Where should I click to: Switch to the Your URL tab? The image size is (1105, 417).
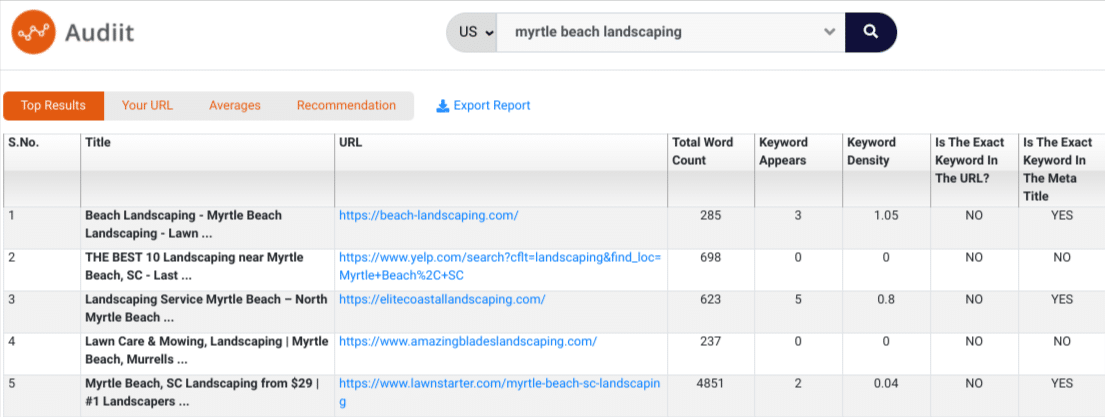[147, 106]
